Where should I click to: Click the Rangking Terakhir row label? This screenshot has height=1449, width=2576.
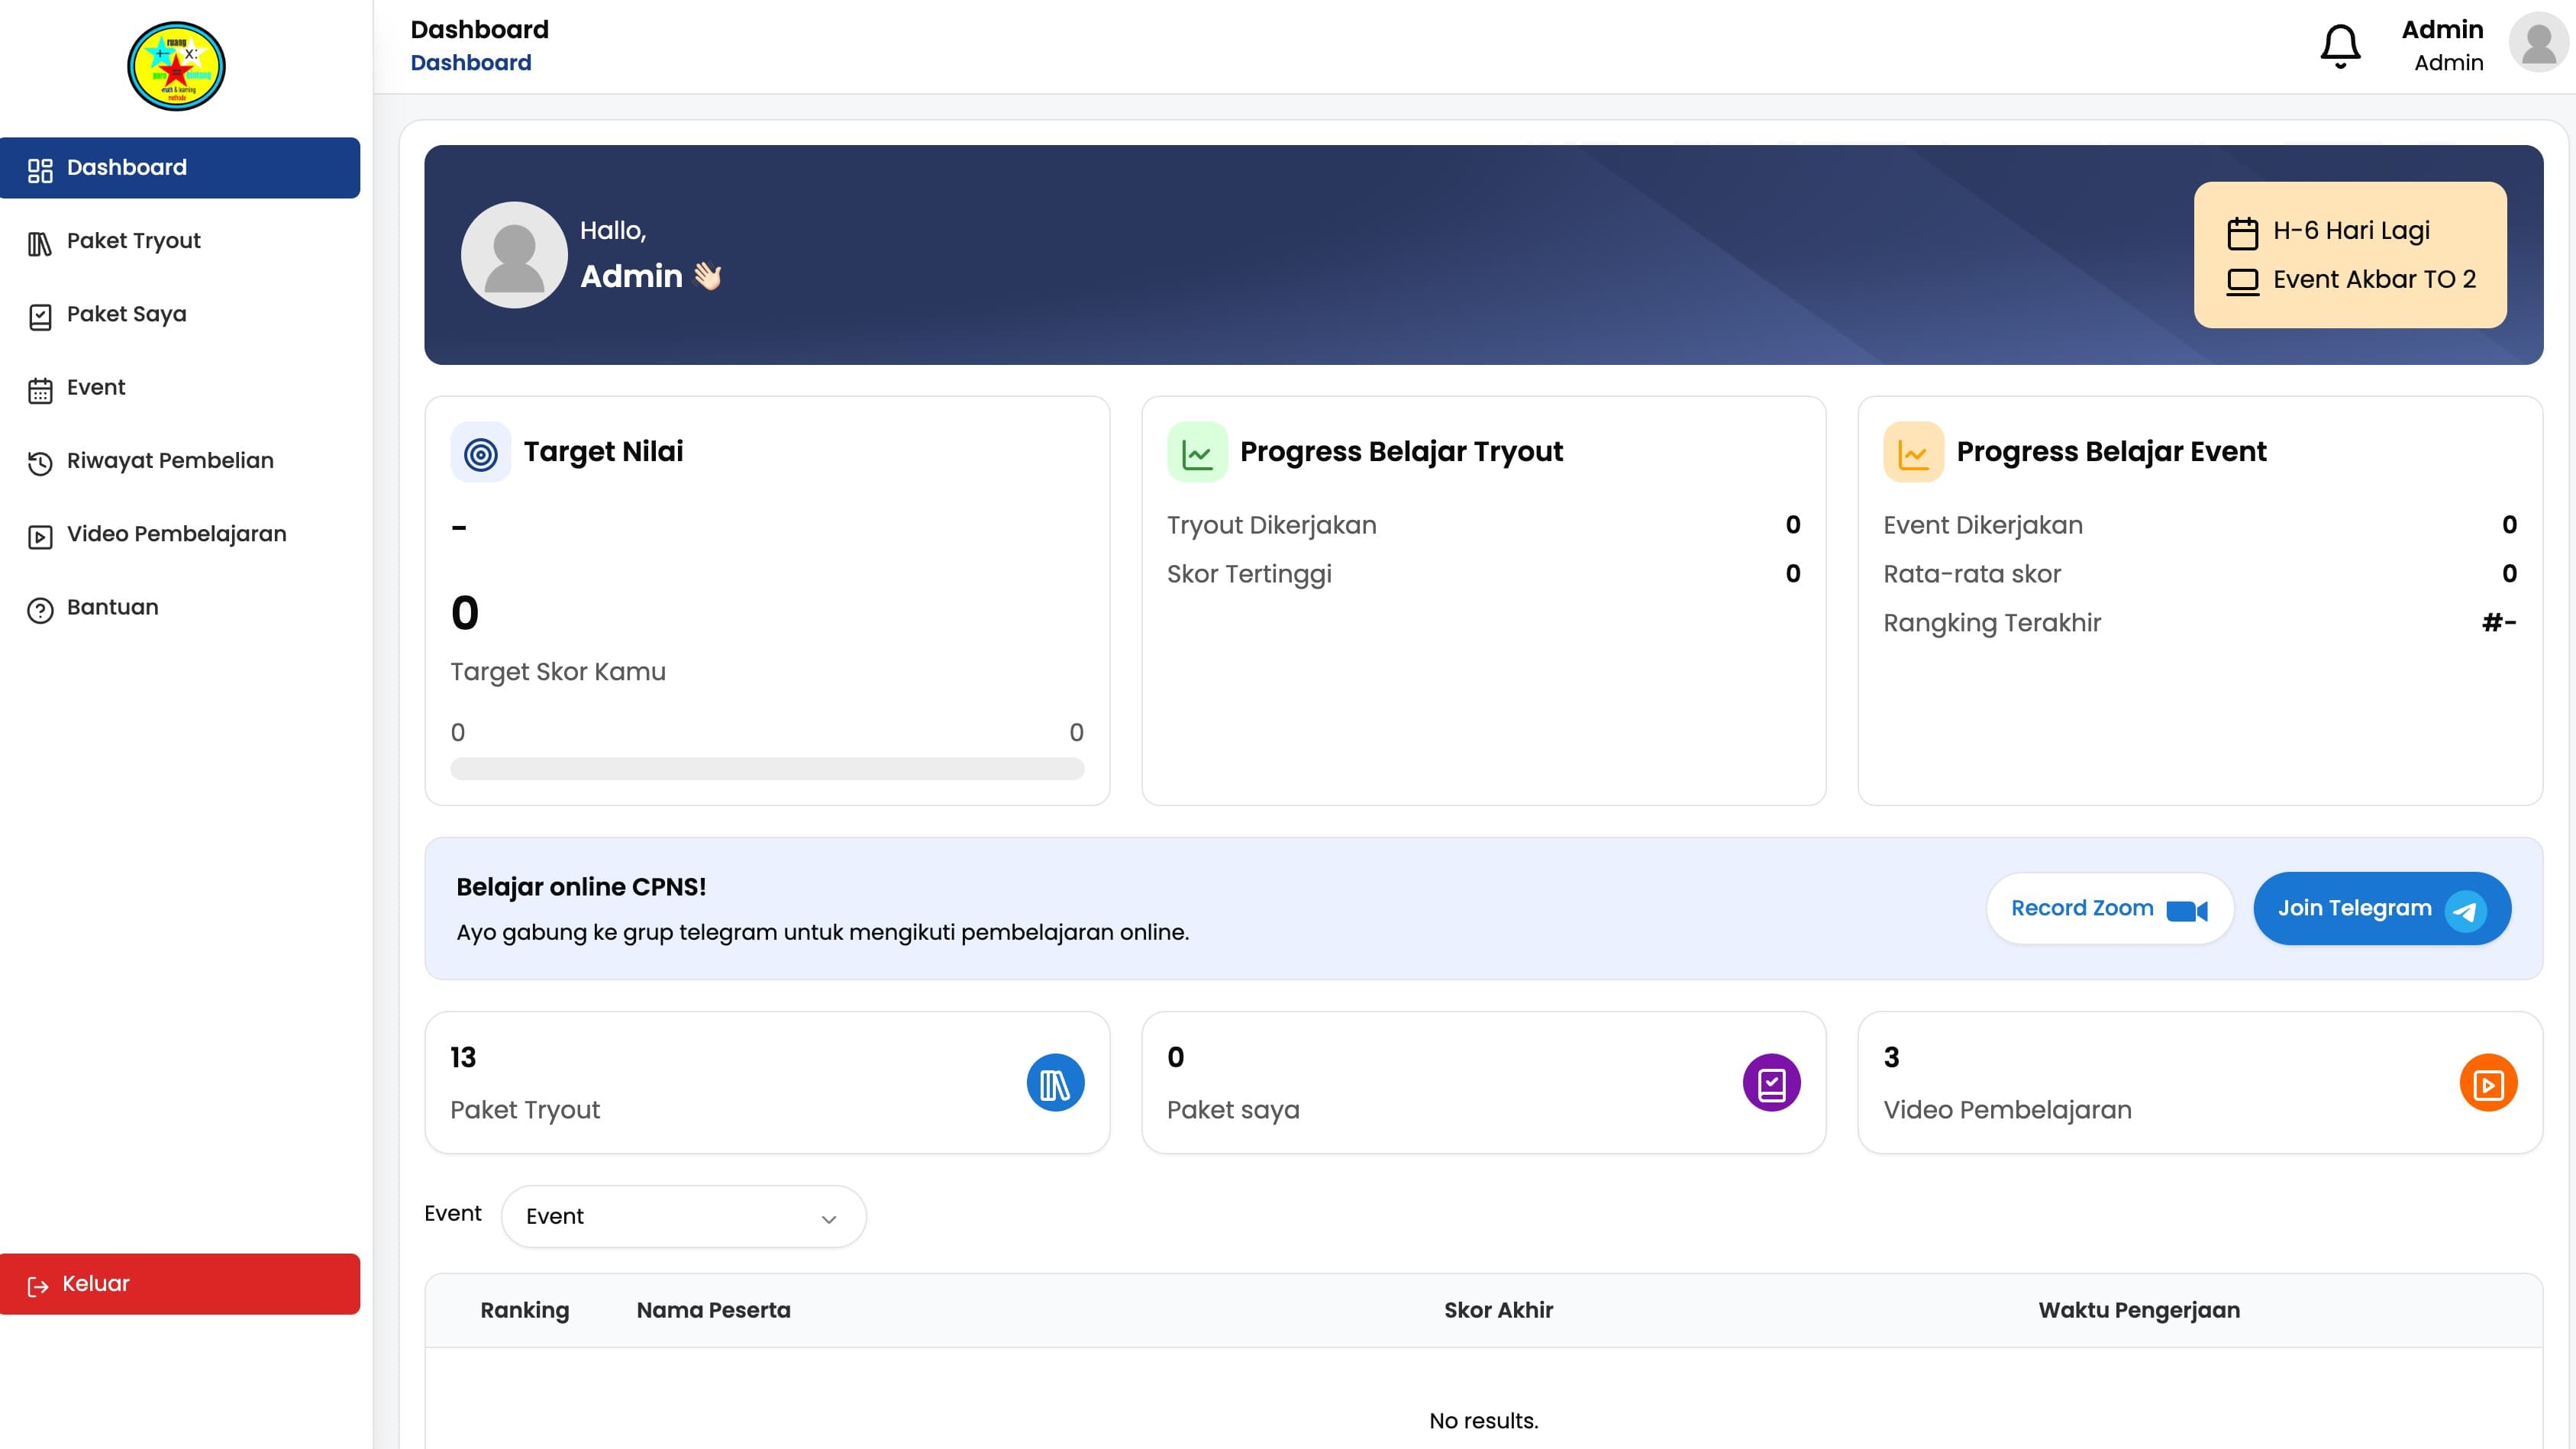click(x=1992, y=624)
